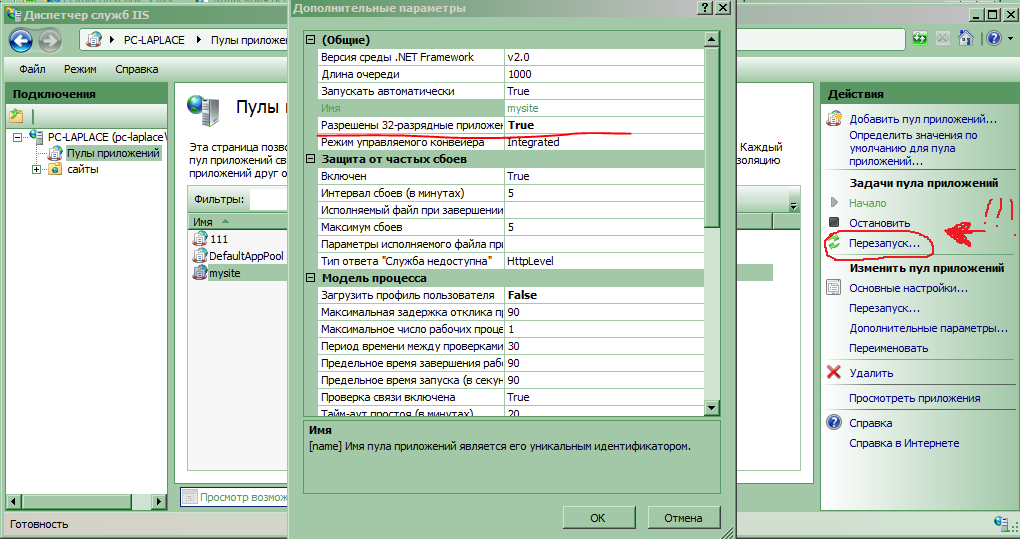Select Пулы приложений in the tree

coord(113,153)
